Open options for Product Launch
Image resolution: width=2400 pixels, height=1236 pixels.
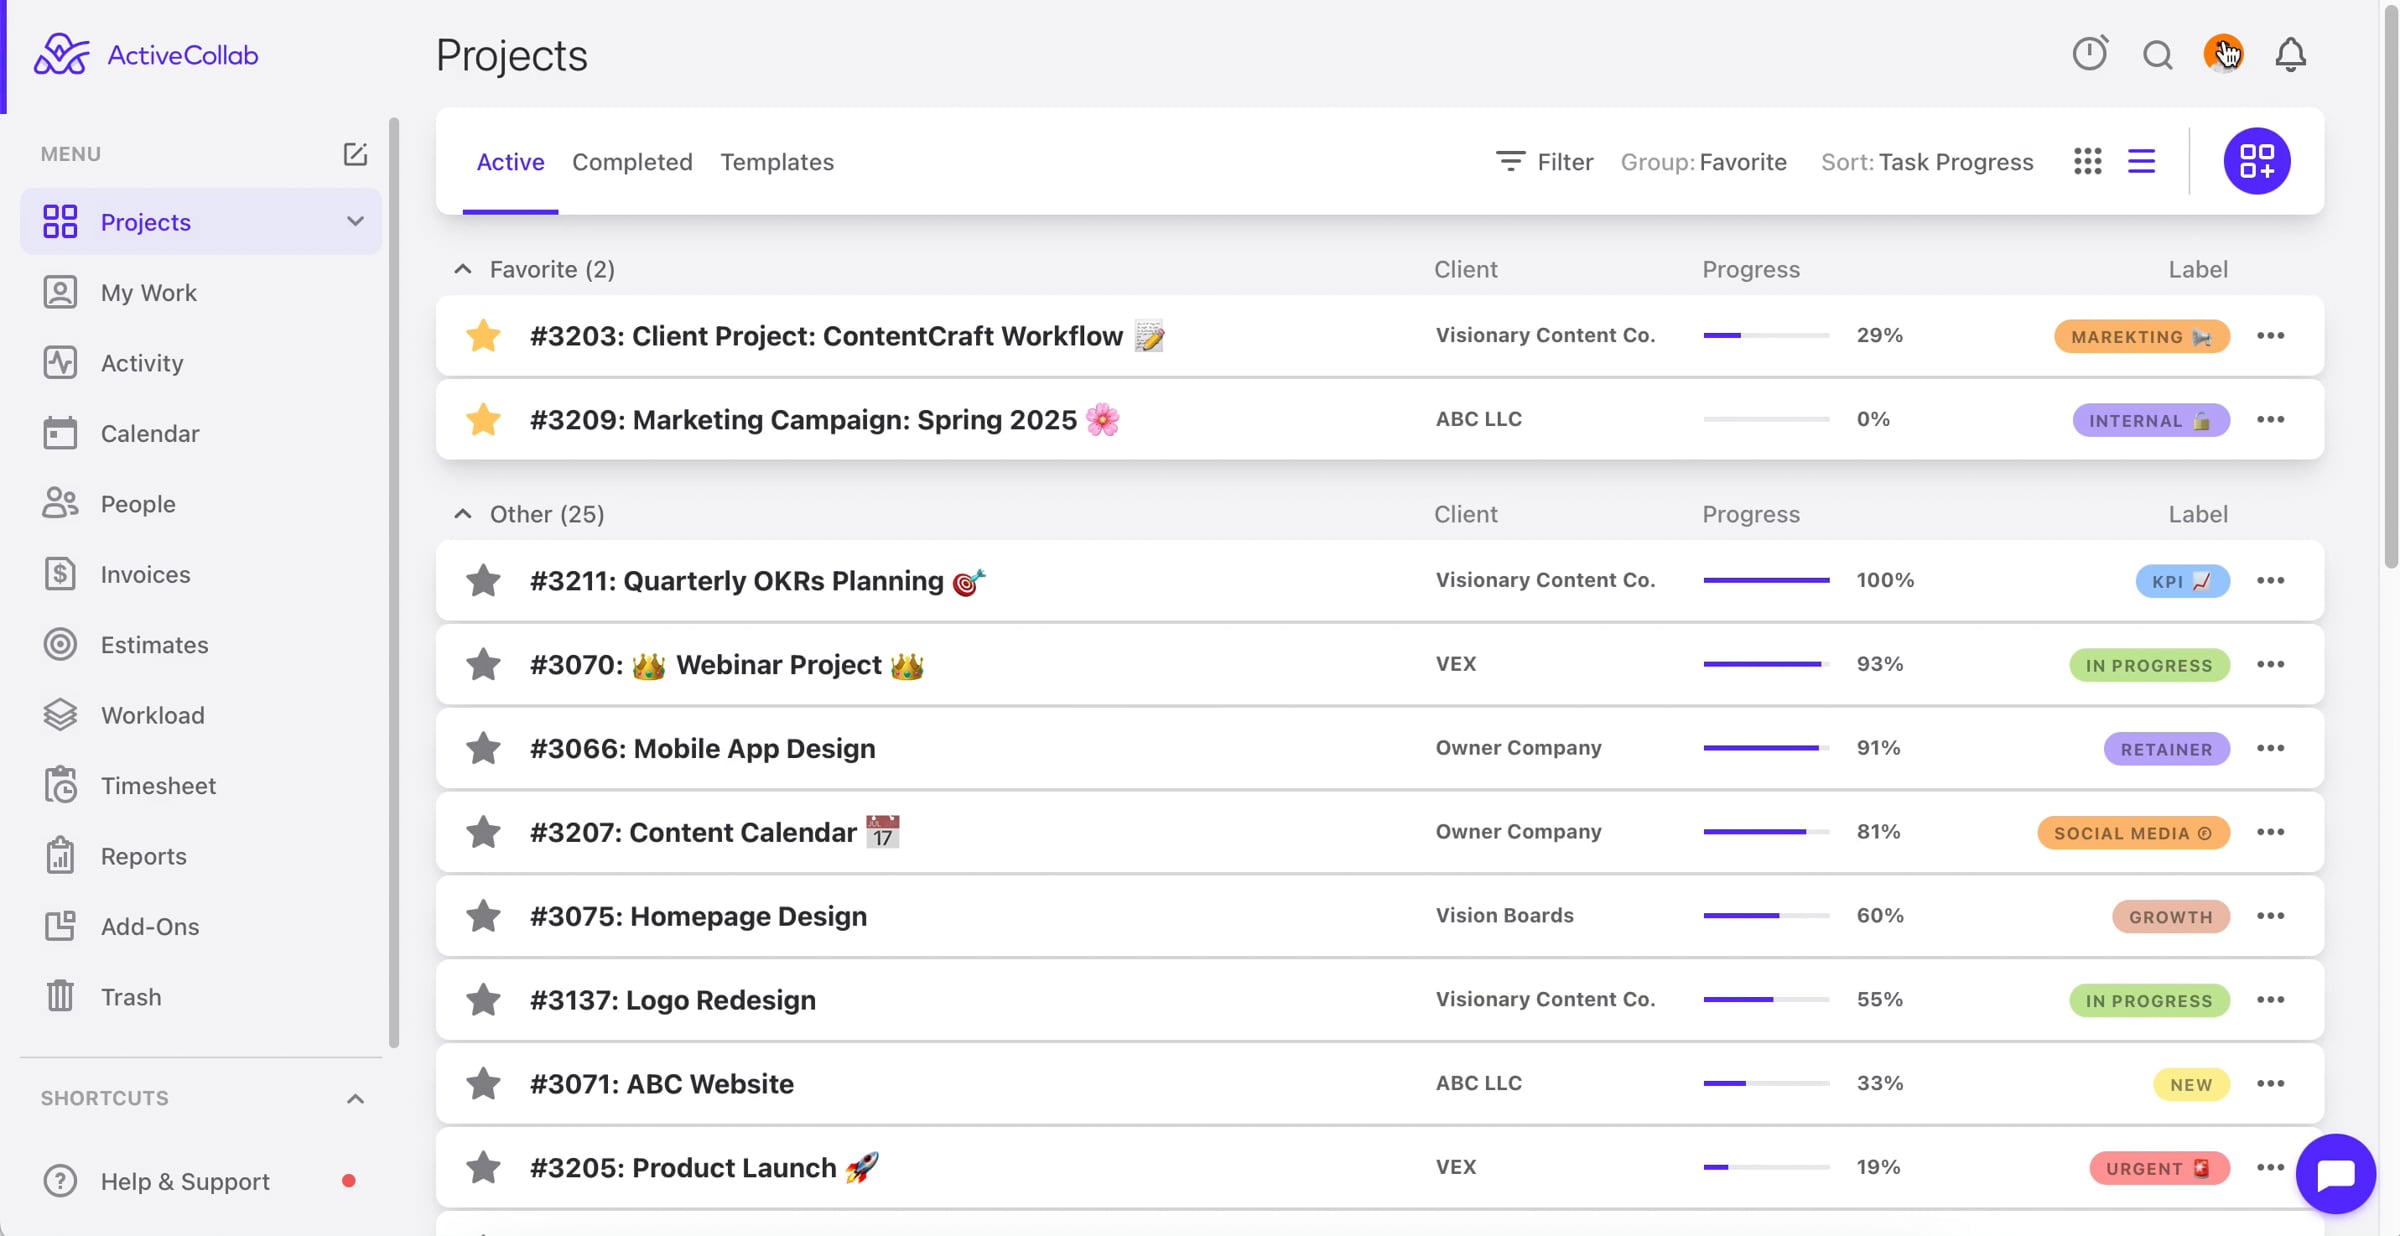click(2270, 1168)
